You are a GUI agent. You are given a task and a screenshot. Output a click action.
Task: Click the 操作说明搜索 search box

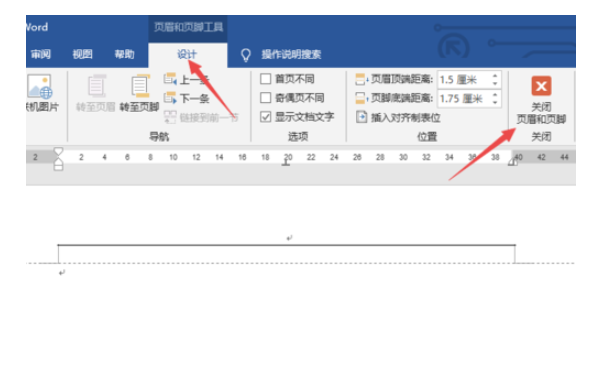[x=291, y=54]
